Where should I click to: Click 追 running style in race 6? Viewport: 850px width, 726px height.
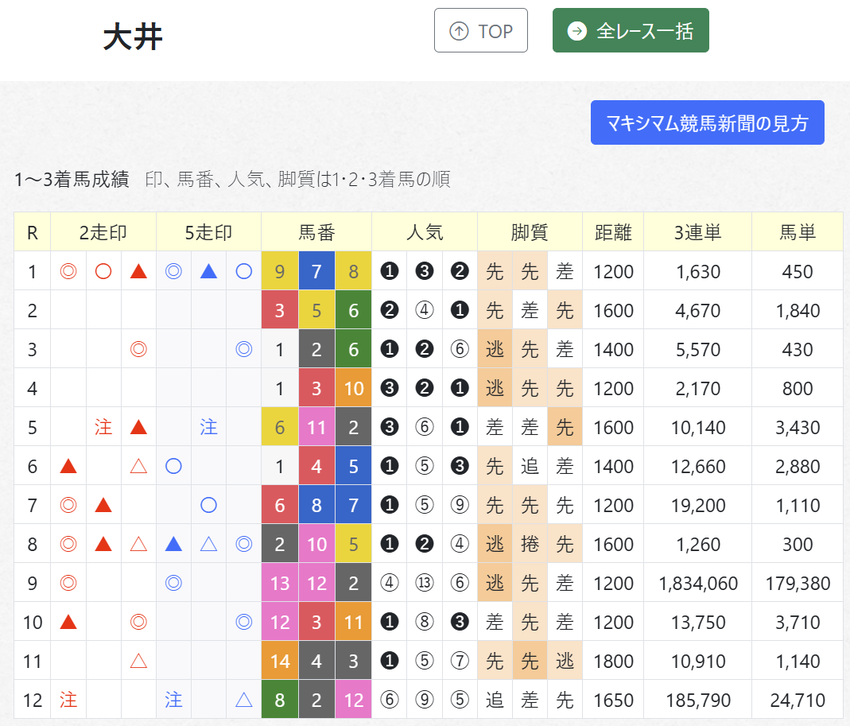click(x=530, y=466)
